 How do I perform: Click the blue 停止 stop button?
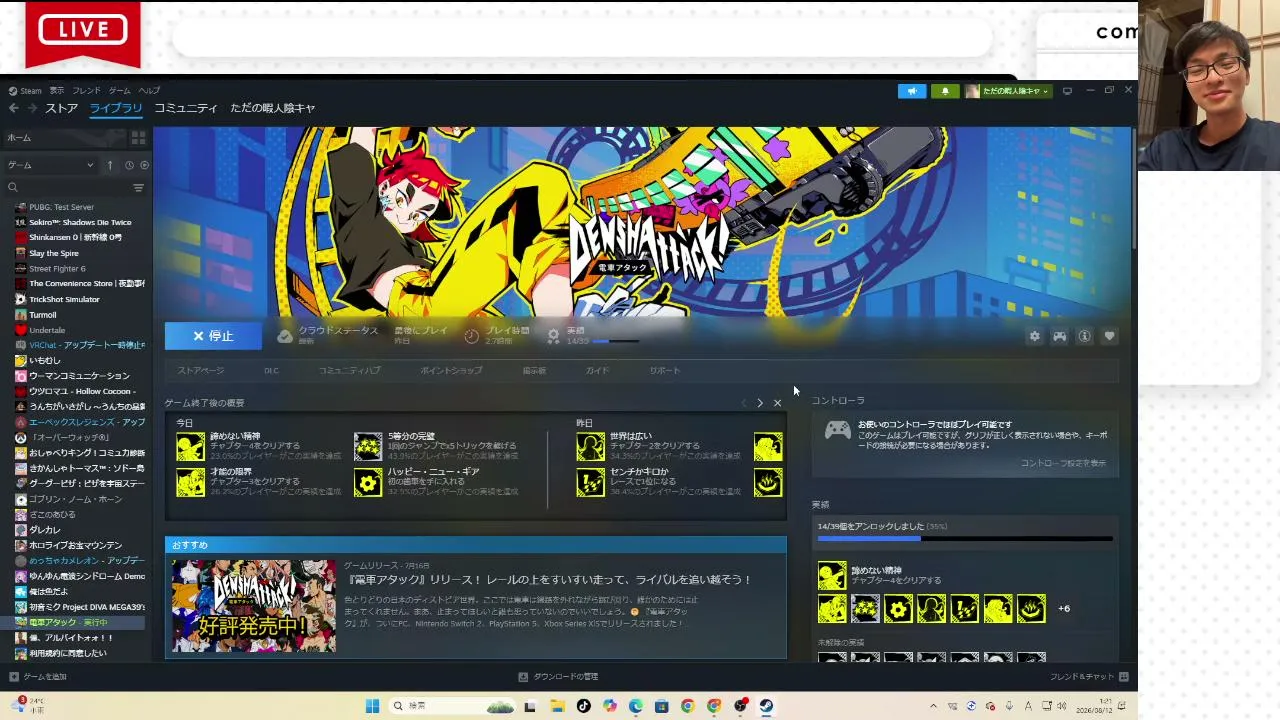point(213,336)
